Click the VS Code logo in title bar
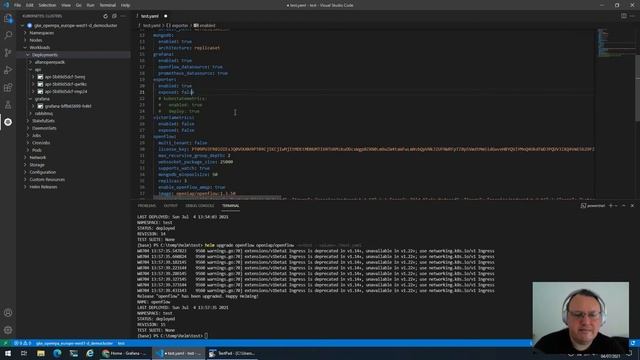 pyautogui.click(x=6, y=5)
